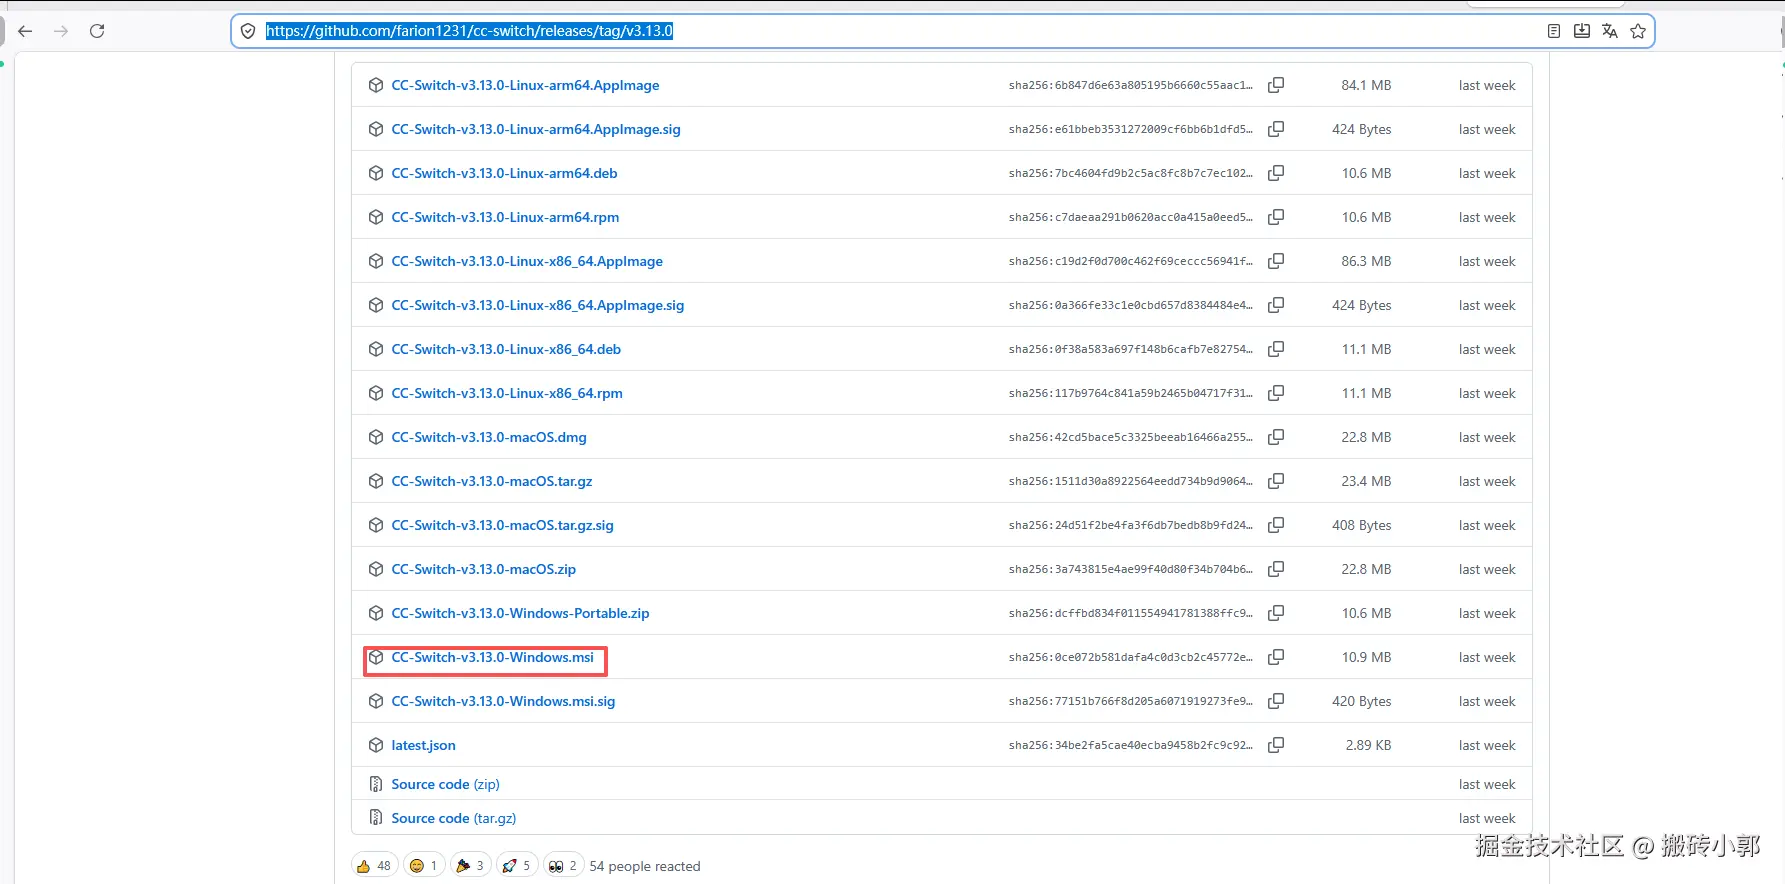This screenshot has height=884, width=1785.
Task: Go forward in browser history
Action: click(61, 31)
